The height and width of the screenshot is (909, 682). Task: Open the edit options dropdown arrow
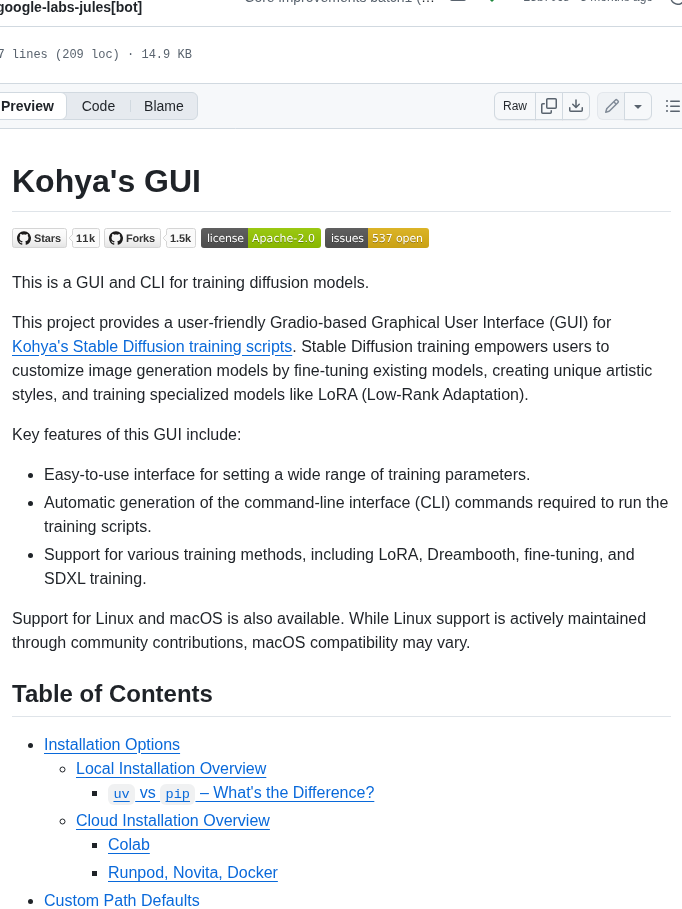click(637, 106)
